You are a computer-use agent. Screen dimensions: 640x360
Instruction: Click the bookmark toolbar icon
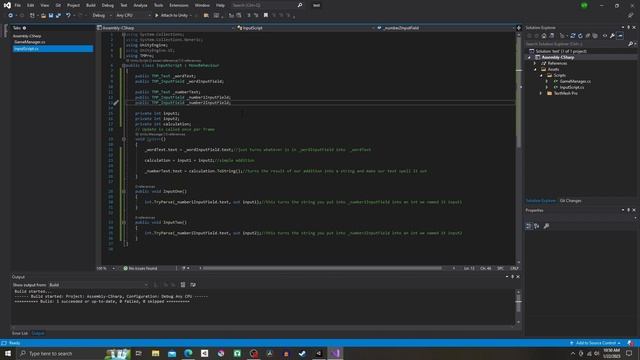[266, 16]
